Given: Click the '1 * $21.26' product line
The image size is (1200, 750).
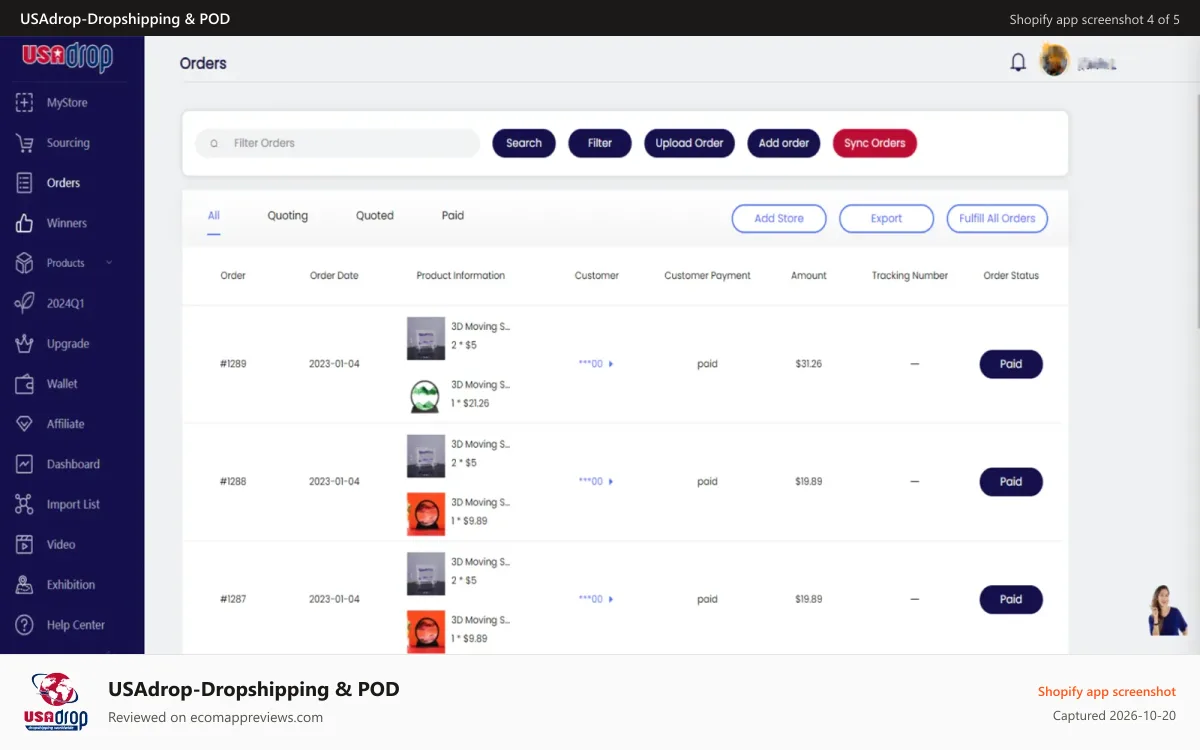Looking at the screenshot, I should pos(470,404).
